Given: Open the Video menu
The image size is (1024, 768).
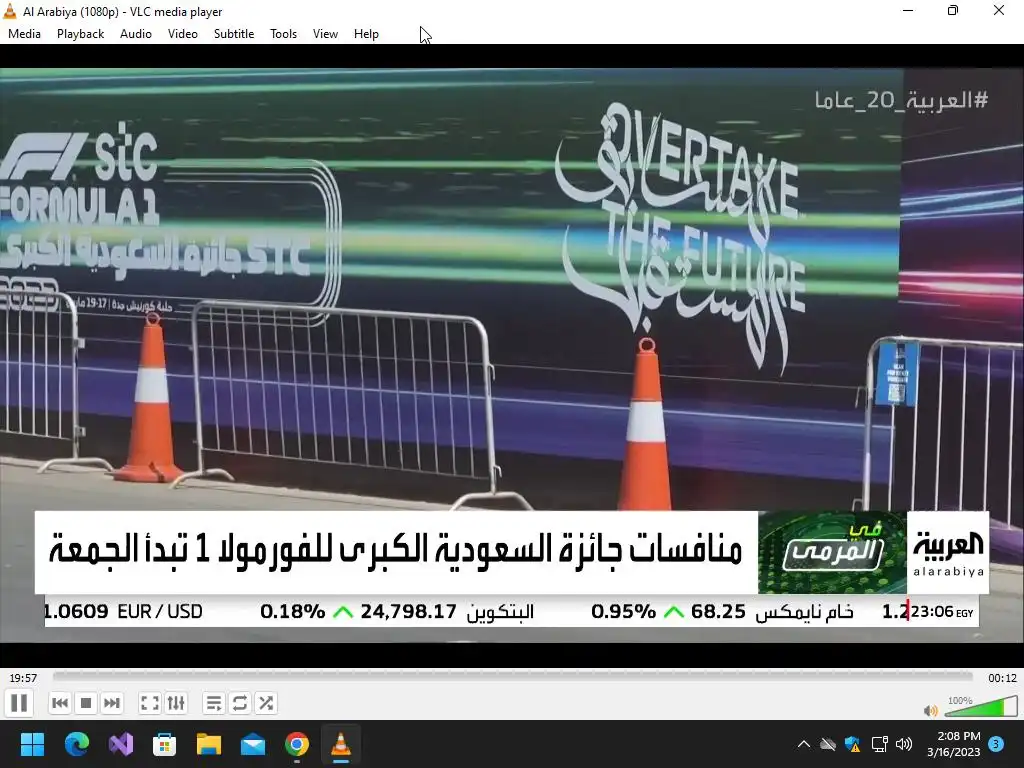Looking at the screenshot, I should point(183,34).
